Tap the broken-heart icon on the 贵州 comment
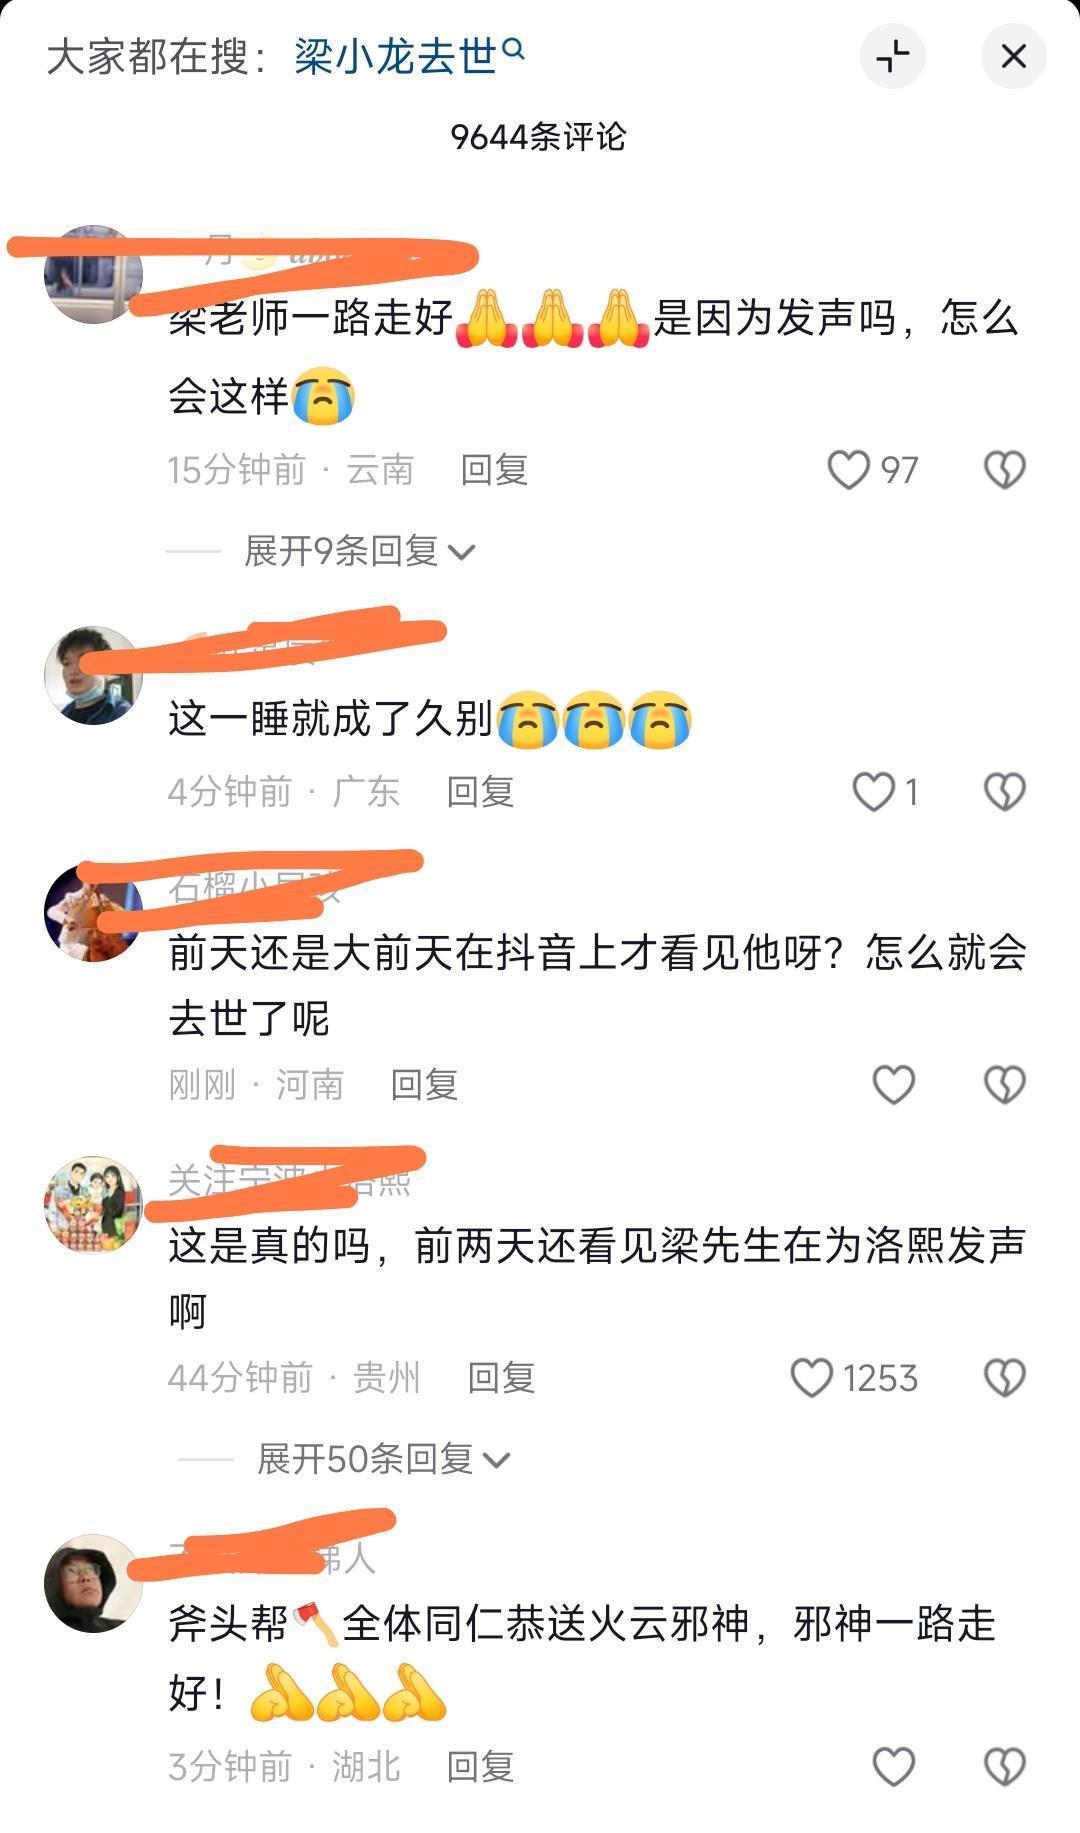This screenshot has width=1080, height=1833. click(x=1004, y=1377)
